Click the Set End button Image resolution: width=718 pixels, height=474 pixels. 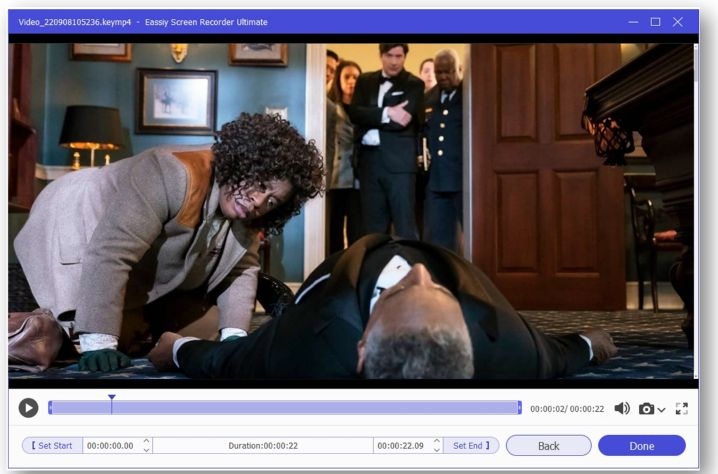[471, 445]
